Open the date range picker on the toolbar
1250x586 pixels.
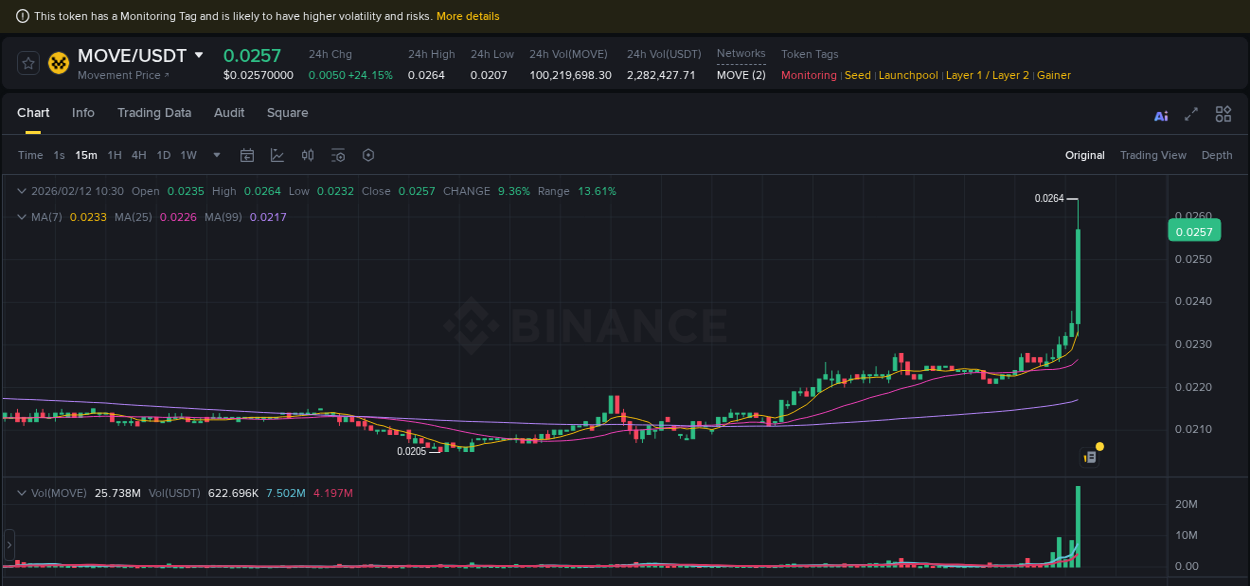coord(247,155)
